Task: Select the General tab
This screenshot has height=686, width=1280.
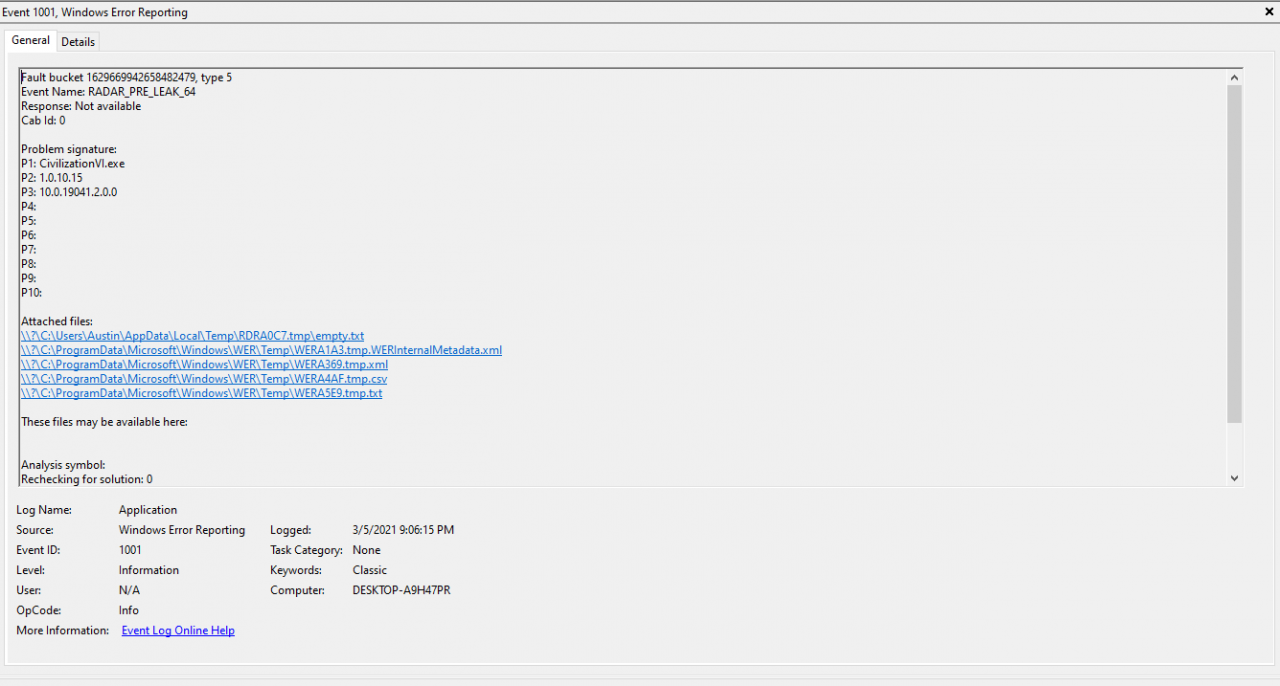Action: click(x=30, y=41)
